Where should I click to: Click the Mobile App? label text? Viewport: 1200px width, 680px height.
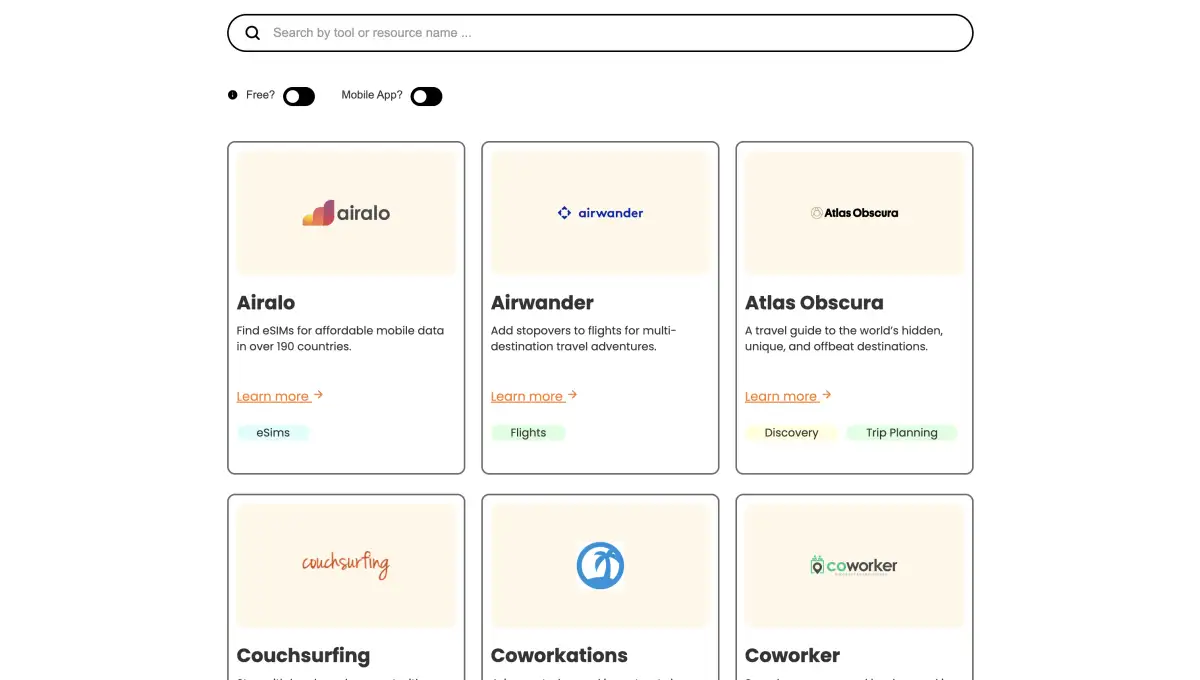[372, 95]
